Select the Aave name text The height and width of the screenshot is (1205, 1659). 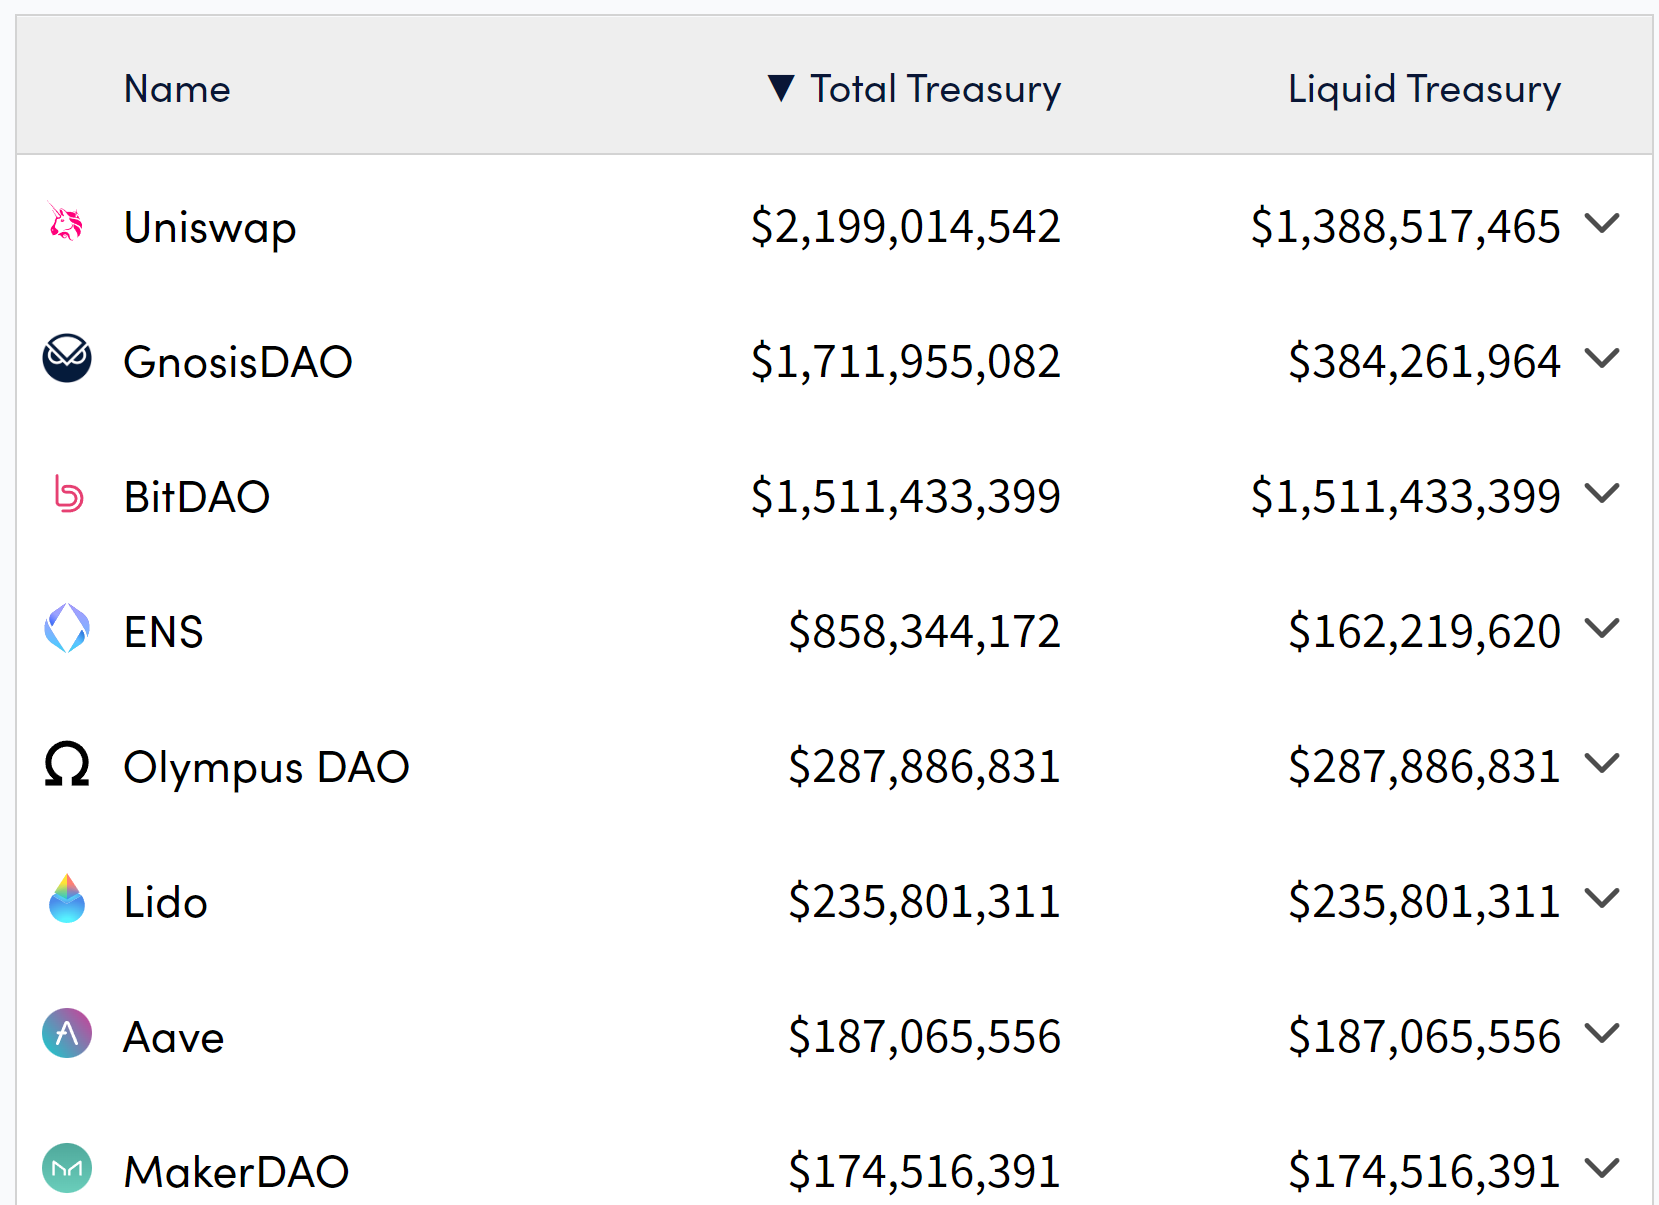coord(174,1037)
